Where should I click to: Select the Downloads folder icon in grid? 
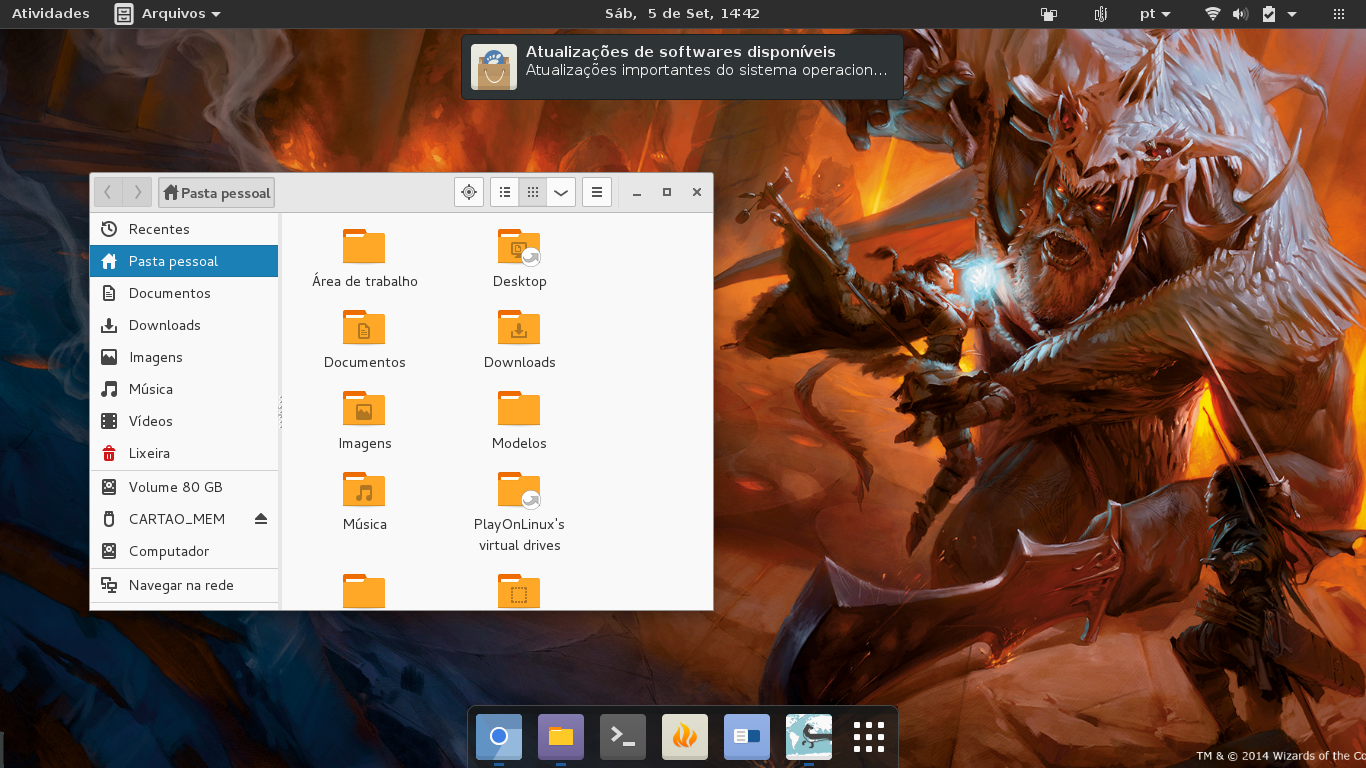pyautogui.click(x=519, y=327)
